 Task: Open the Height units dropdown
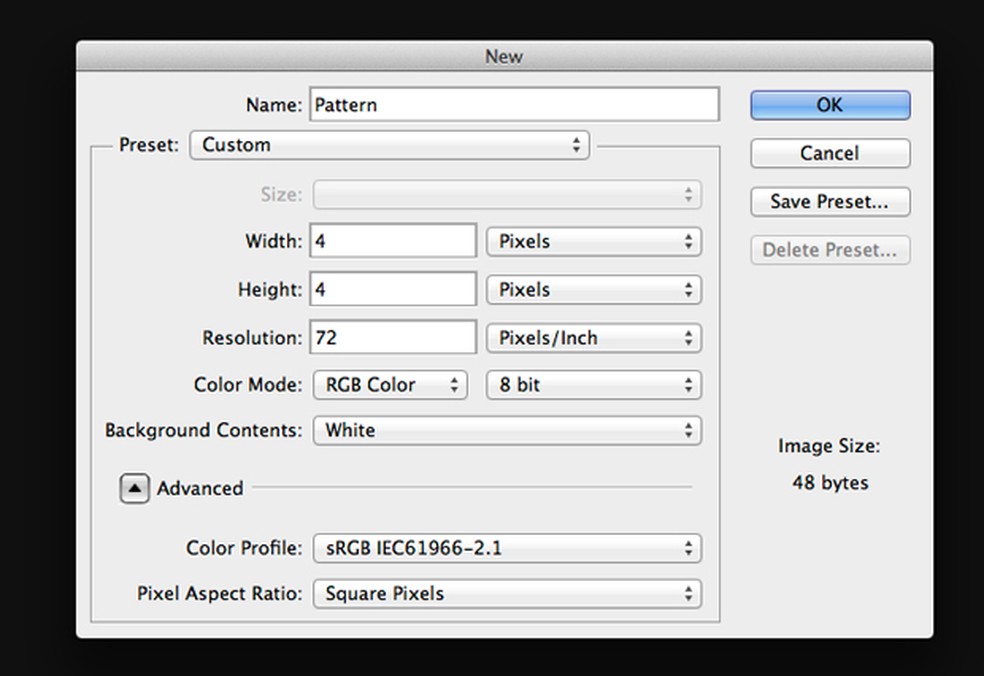pyautogui.click(x=594, y=290)
